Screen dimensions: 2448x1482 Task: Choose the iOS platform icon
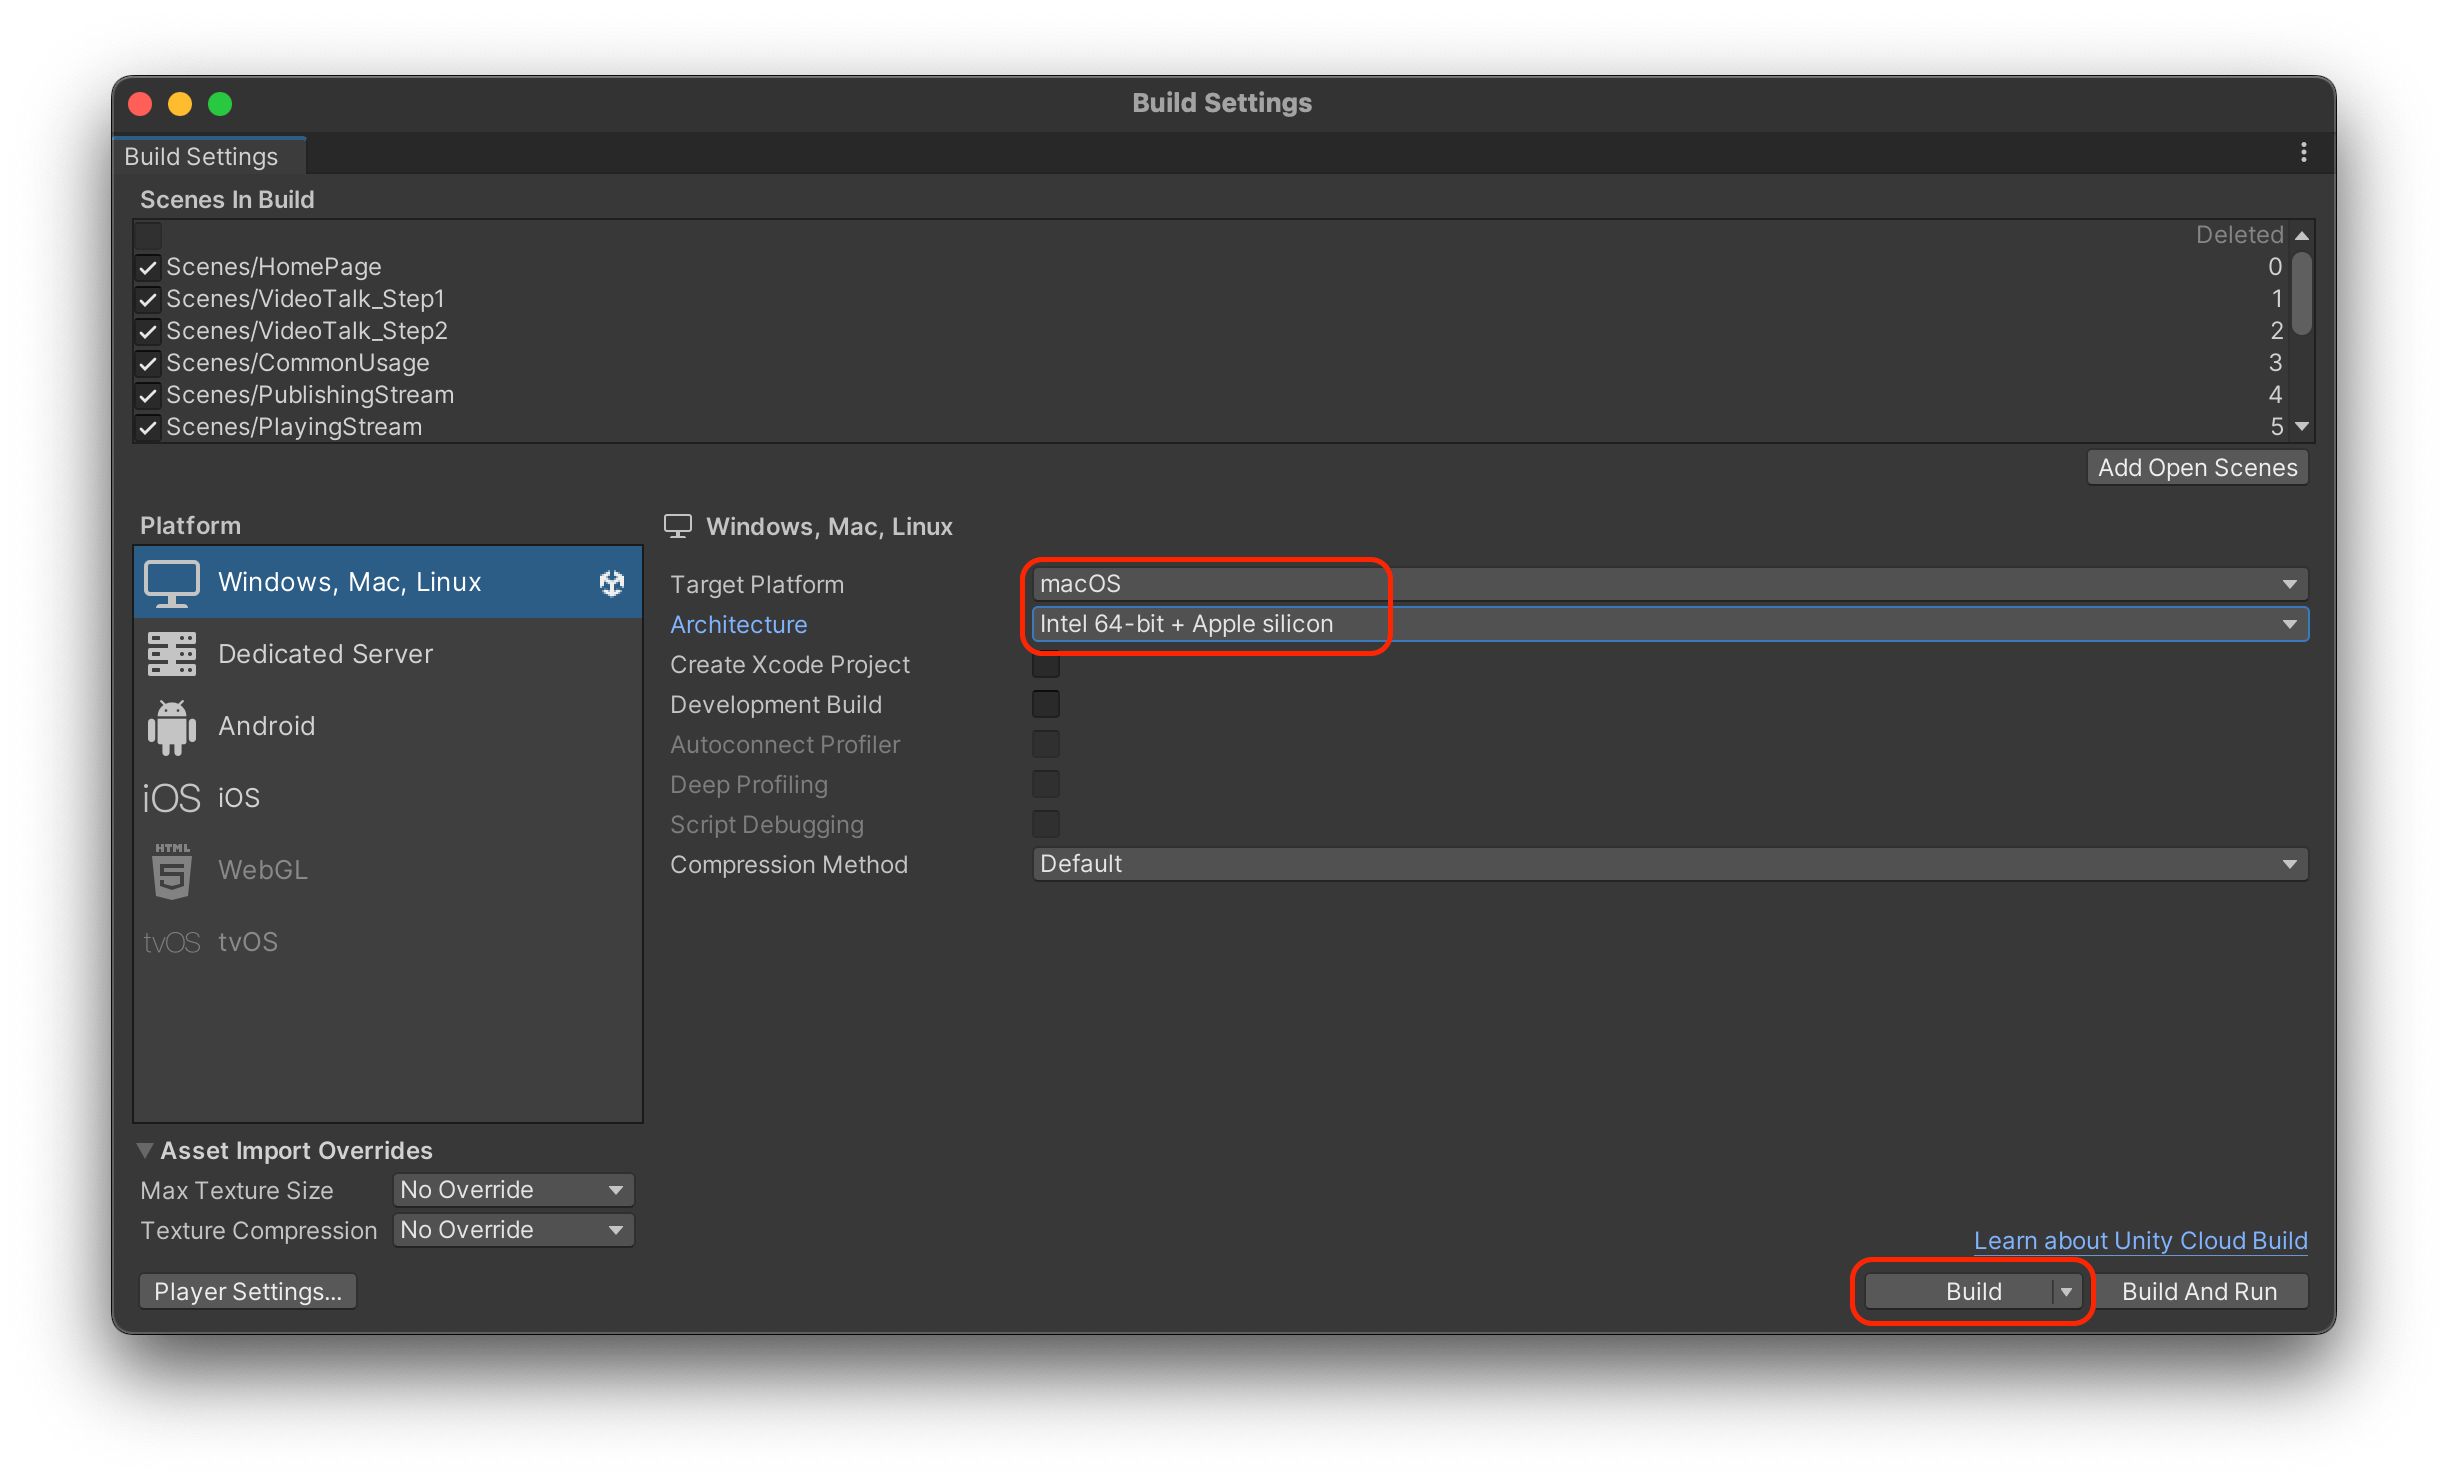(x=172, y=798)
